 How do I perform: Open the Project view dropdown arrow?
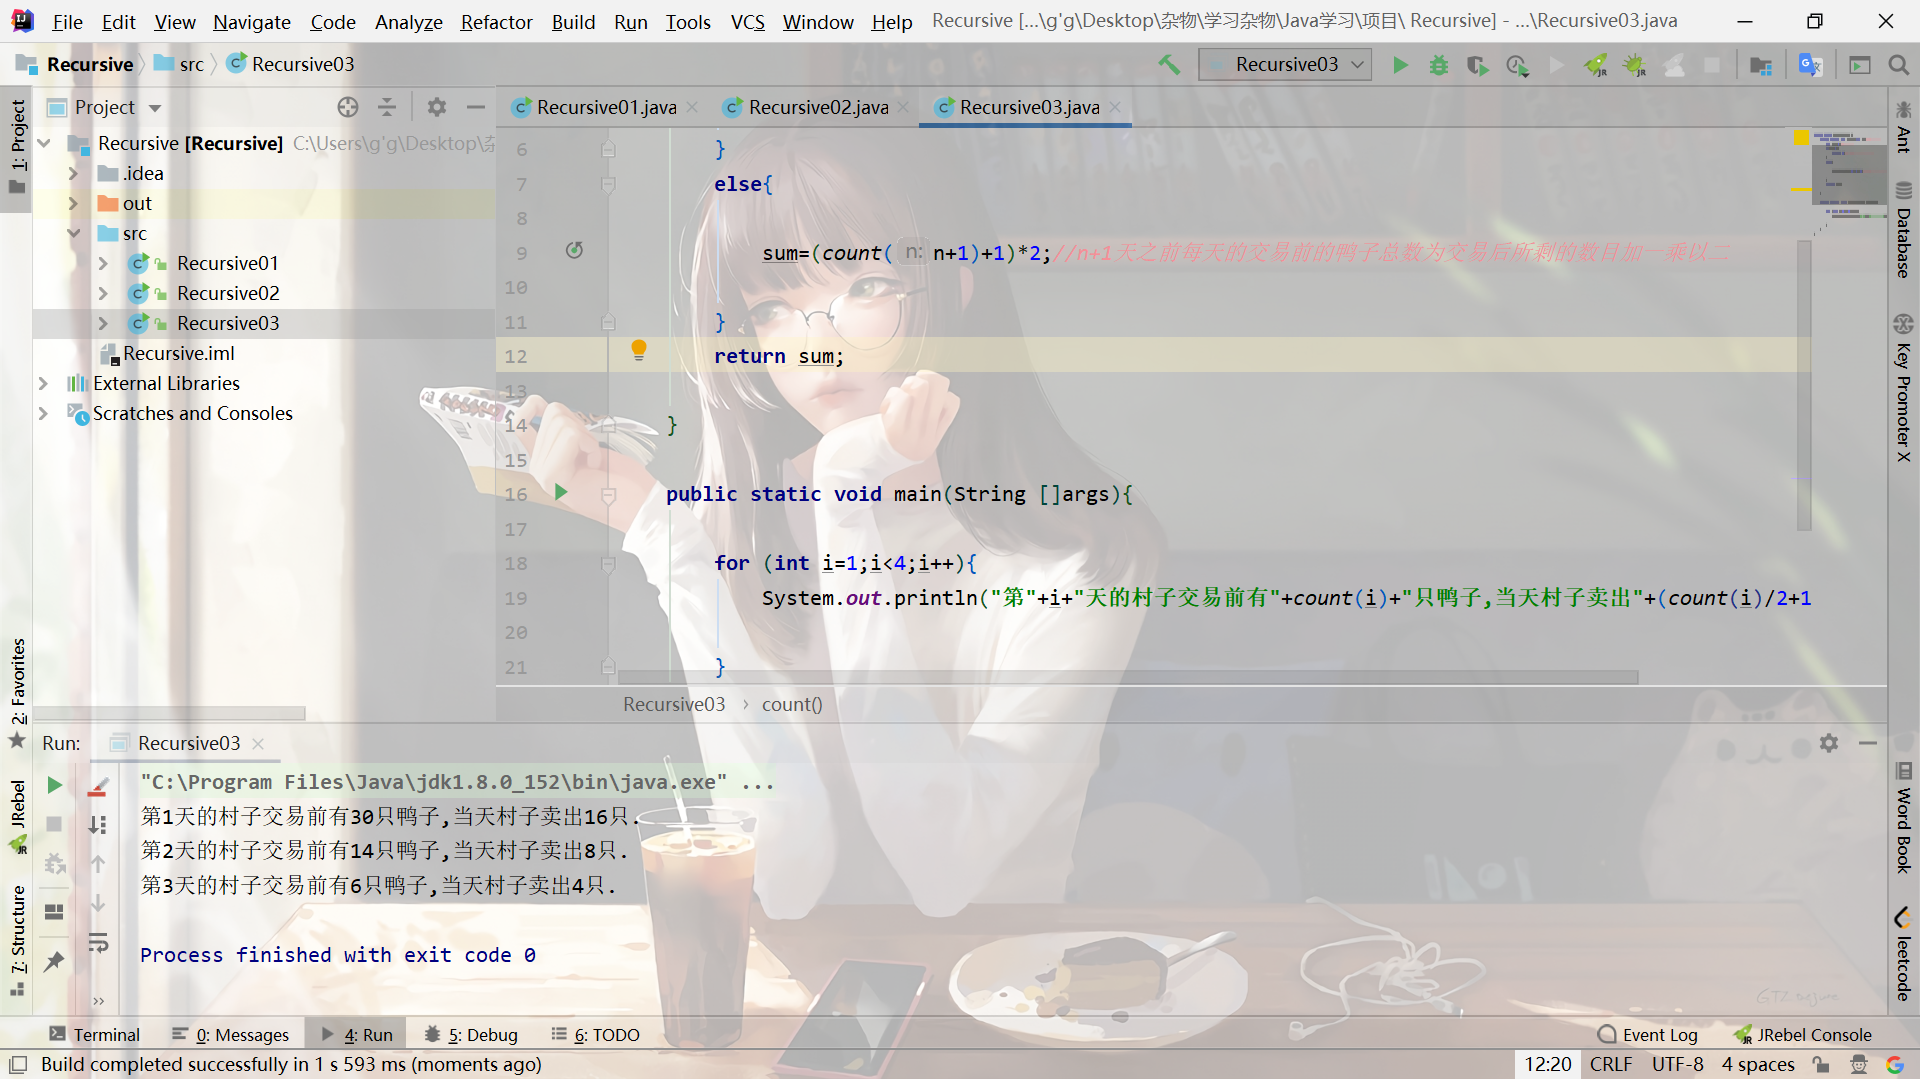155,108
